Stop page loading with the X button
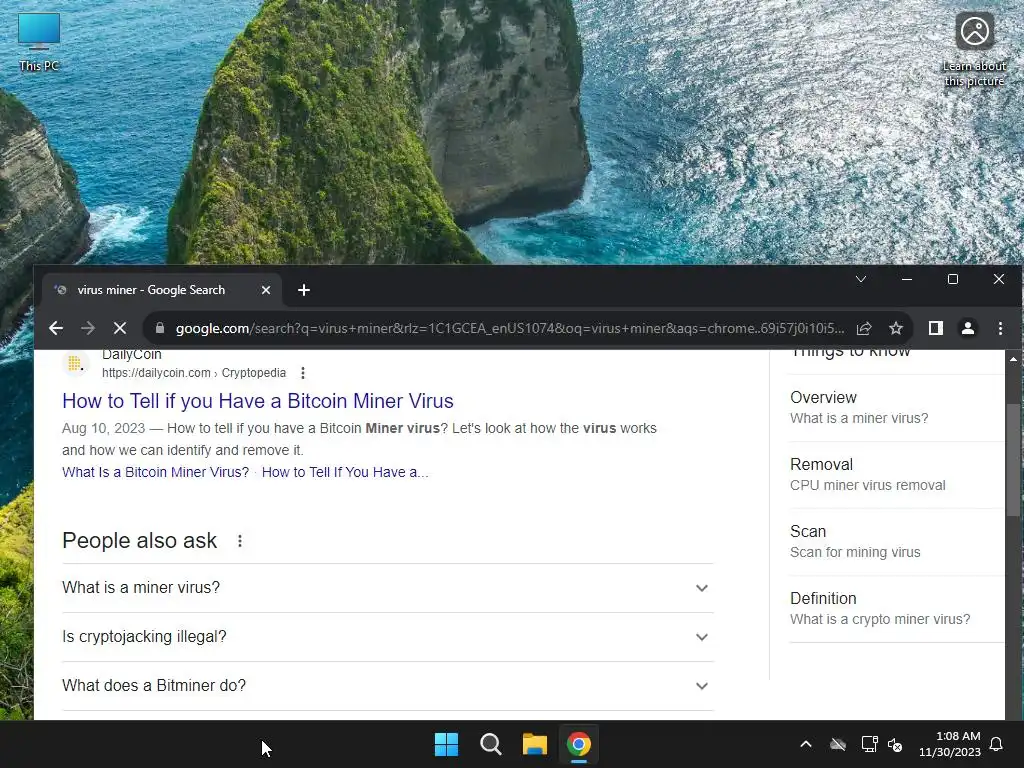This screenshot has height=768, width=1024. pos(120,328)
